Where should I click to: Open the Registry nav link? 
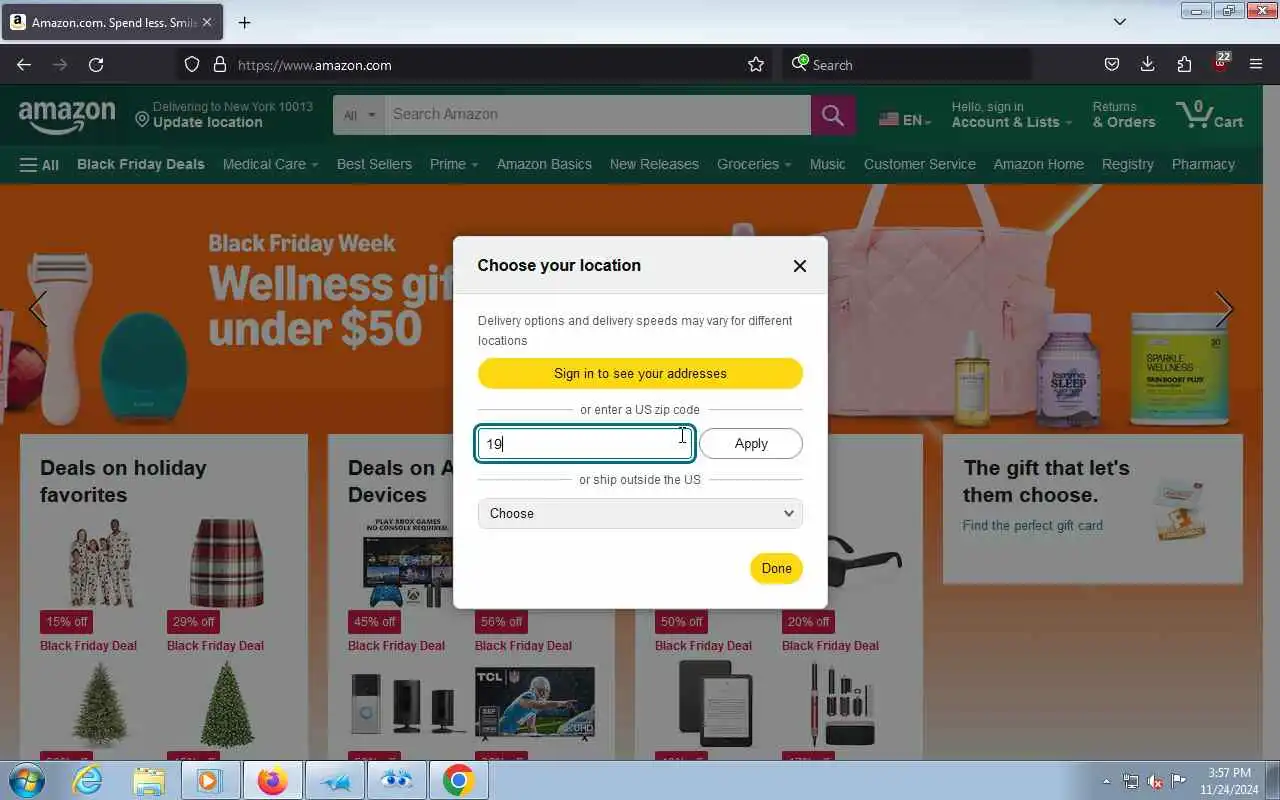click(x=1128, y=164)
